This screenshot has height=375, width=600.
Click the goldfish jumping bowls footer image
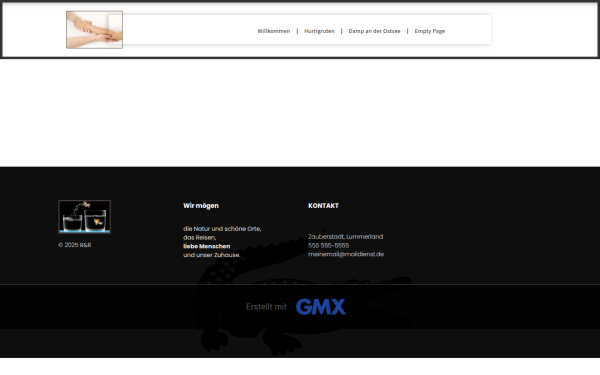click(x=85, y=217)
